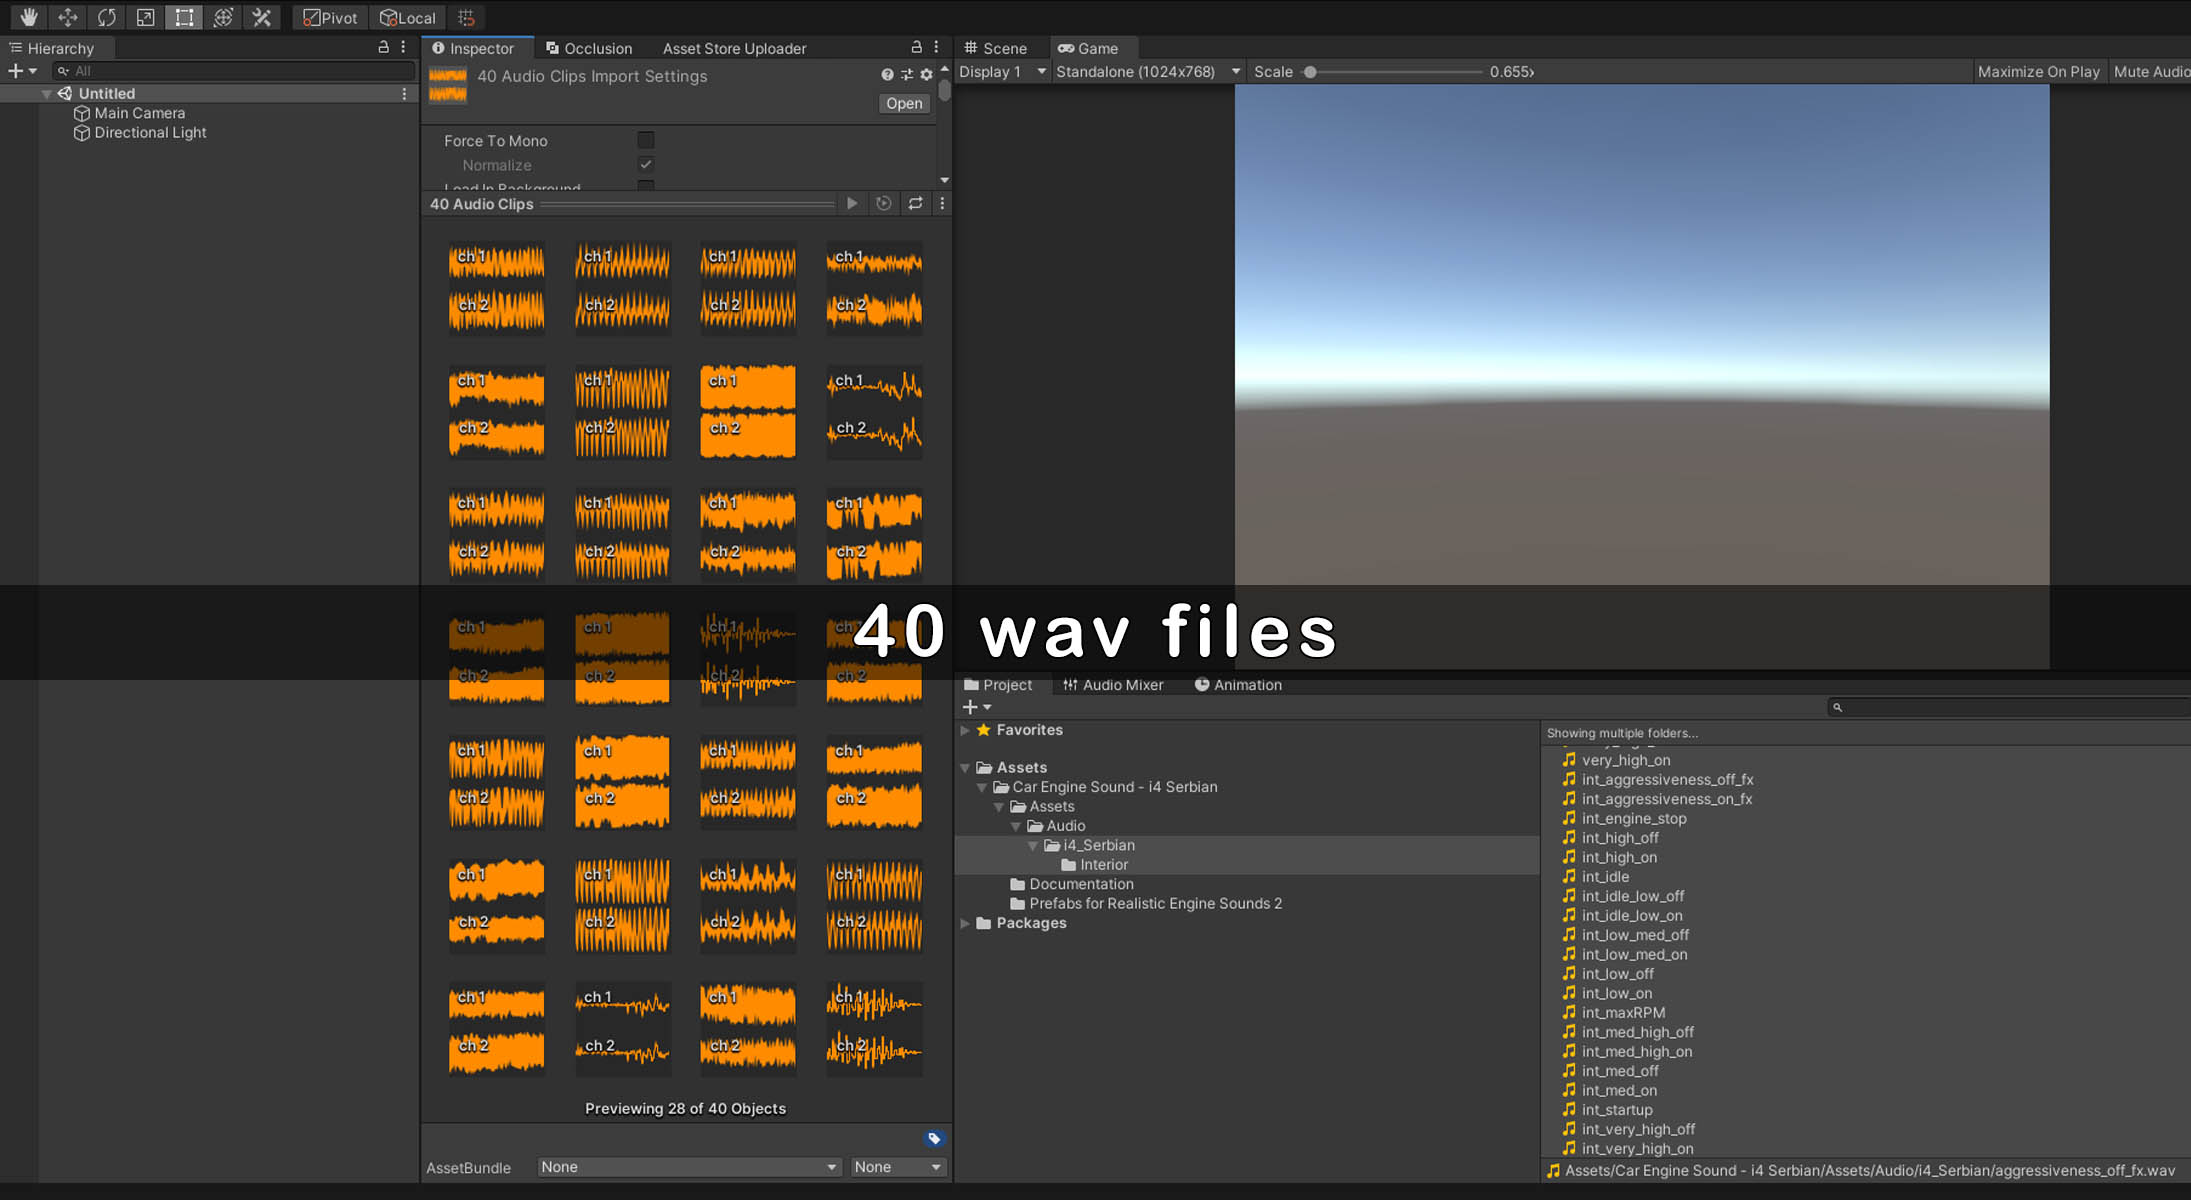Enable Force To Mono checkbox

pos(646,140)
